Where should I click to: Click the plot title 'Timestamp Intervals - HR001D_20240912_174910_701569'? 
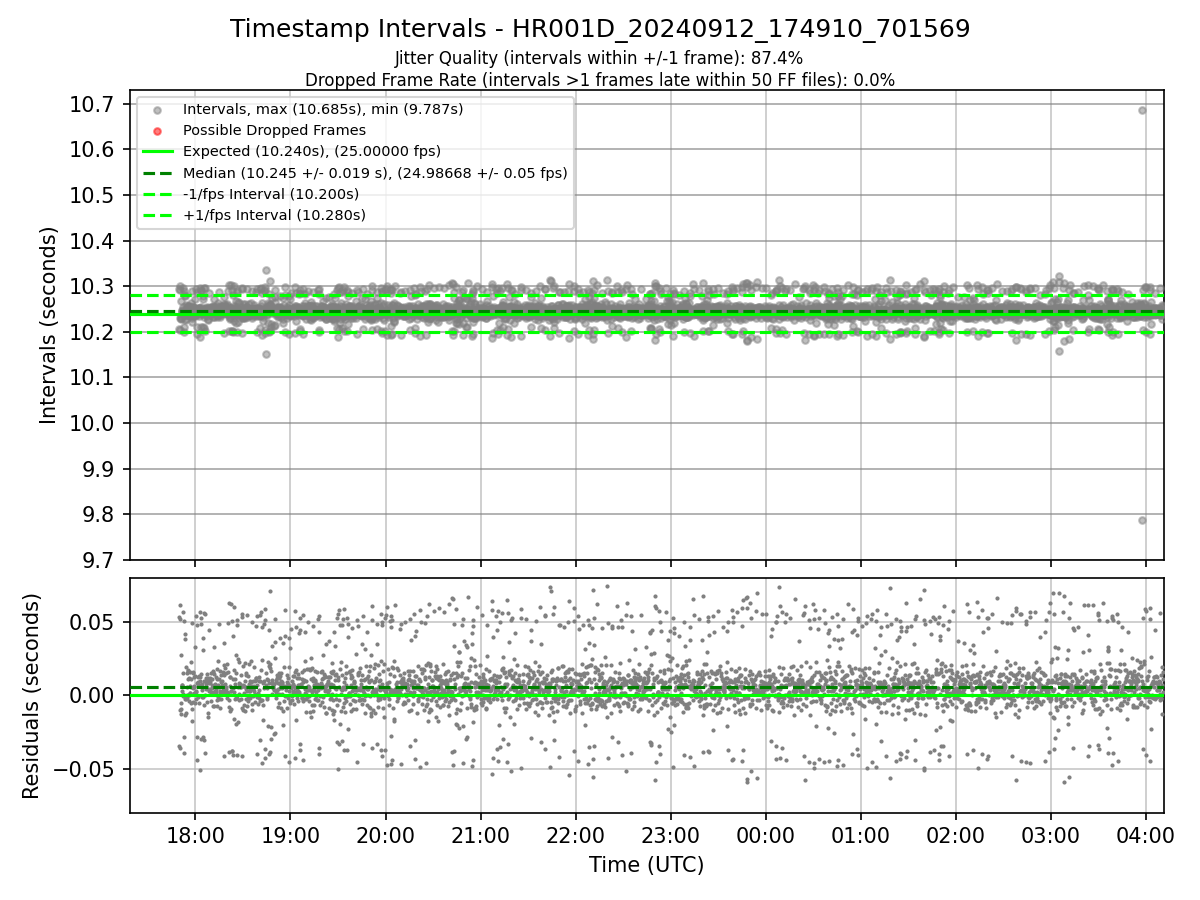pos(600,29)
